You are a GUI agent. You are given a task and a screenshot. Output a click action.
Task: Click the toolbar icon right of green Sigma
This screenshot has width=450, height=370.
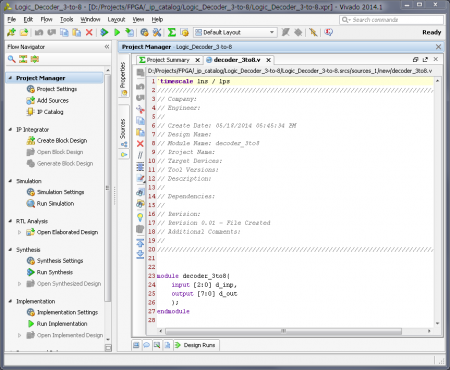pos(184,32)
